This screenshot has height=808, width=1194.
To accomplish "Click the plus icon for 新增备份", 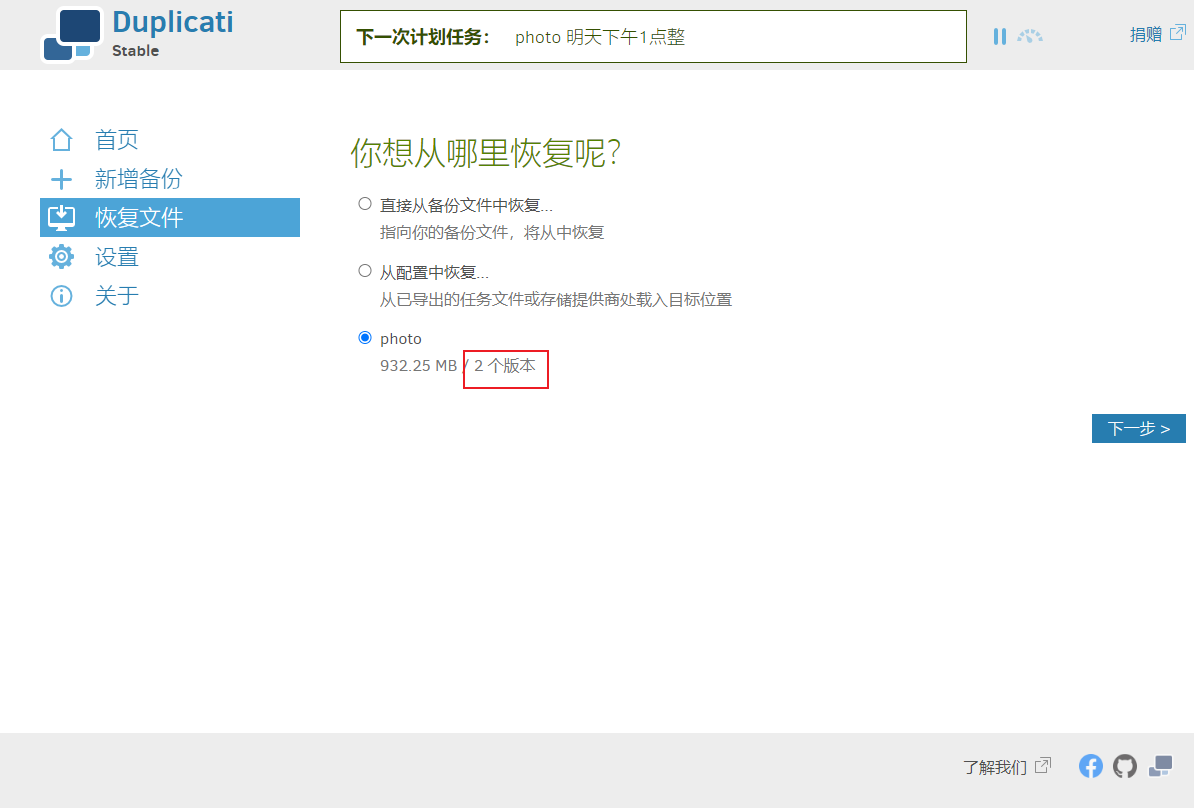I will pyautogui.click(x=61, y=179).
